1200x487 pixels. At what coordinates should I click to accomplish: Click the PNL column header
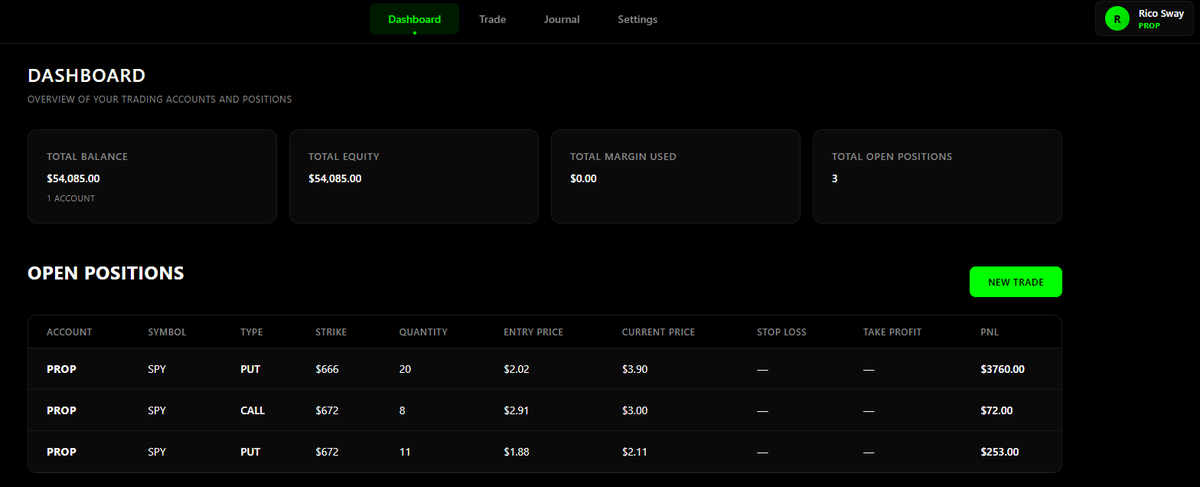tap(989, 331)
